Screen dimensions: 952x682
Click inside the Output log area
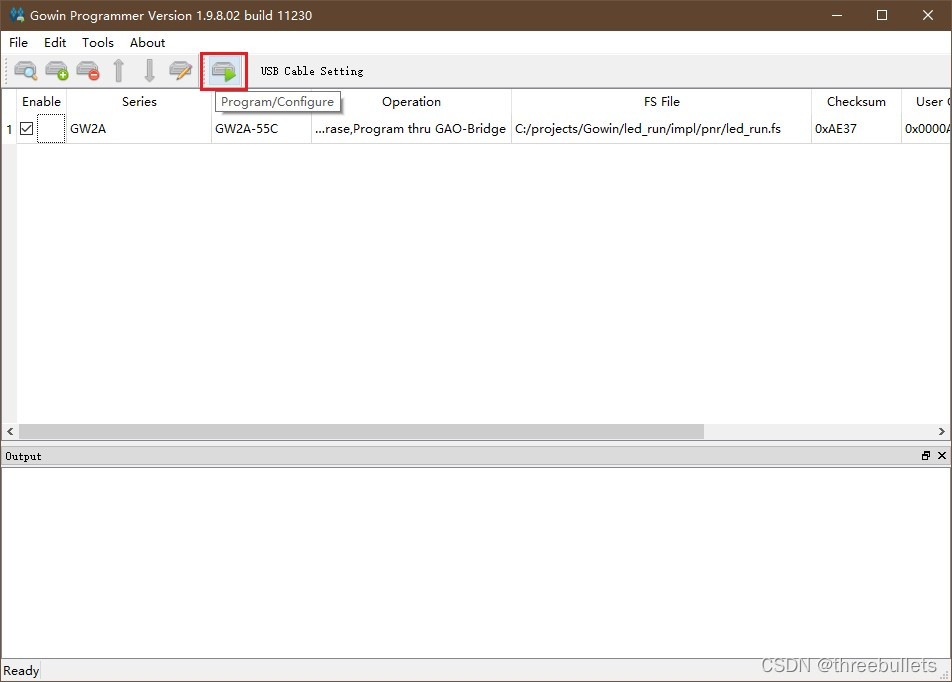476,562
